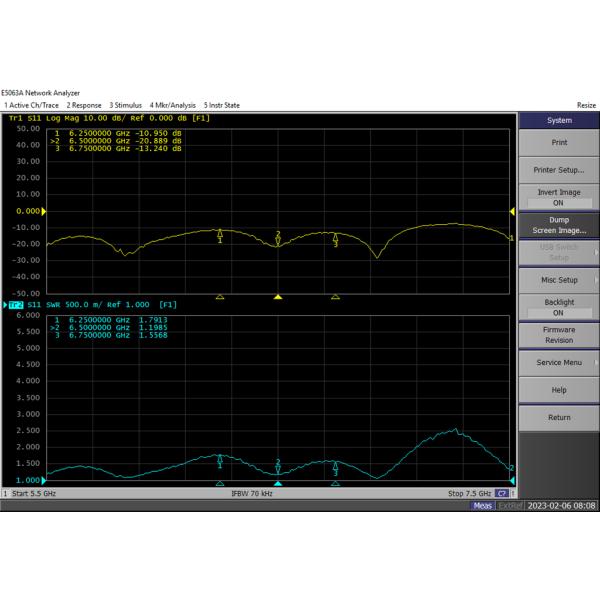Open the Stimulus menu
The height and width of the screenshot is (600, 600).
click(126, 105)
